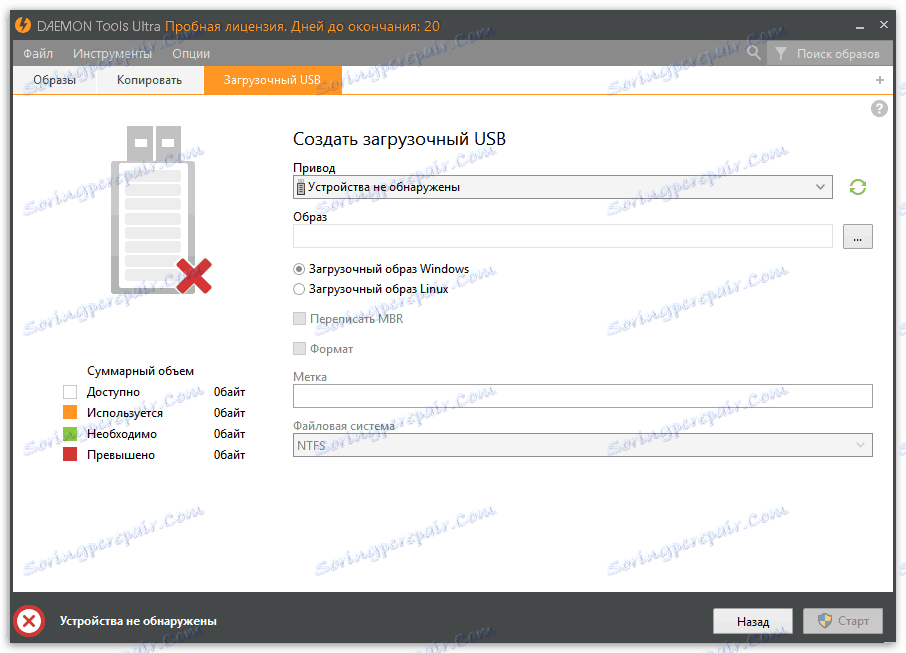
Task: Select the Загрузочный USB tab
Action: coord(272,80)
